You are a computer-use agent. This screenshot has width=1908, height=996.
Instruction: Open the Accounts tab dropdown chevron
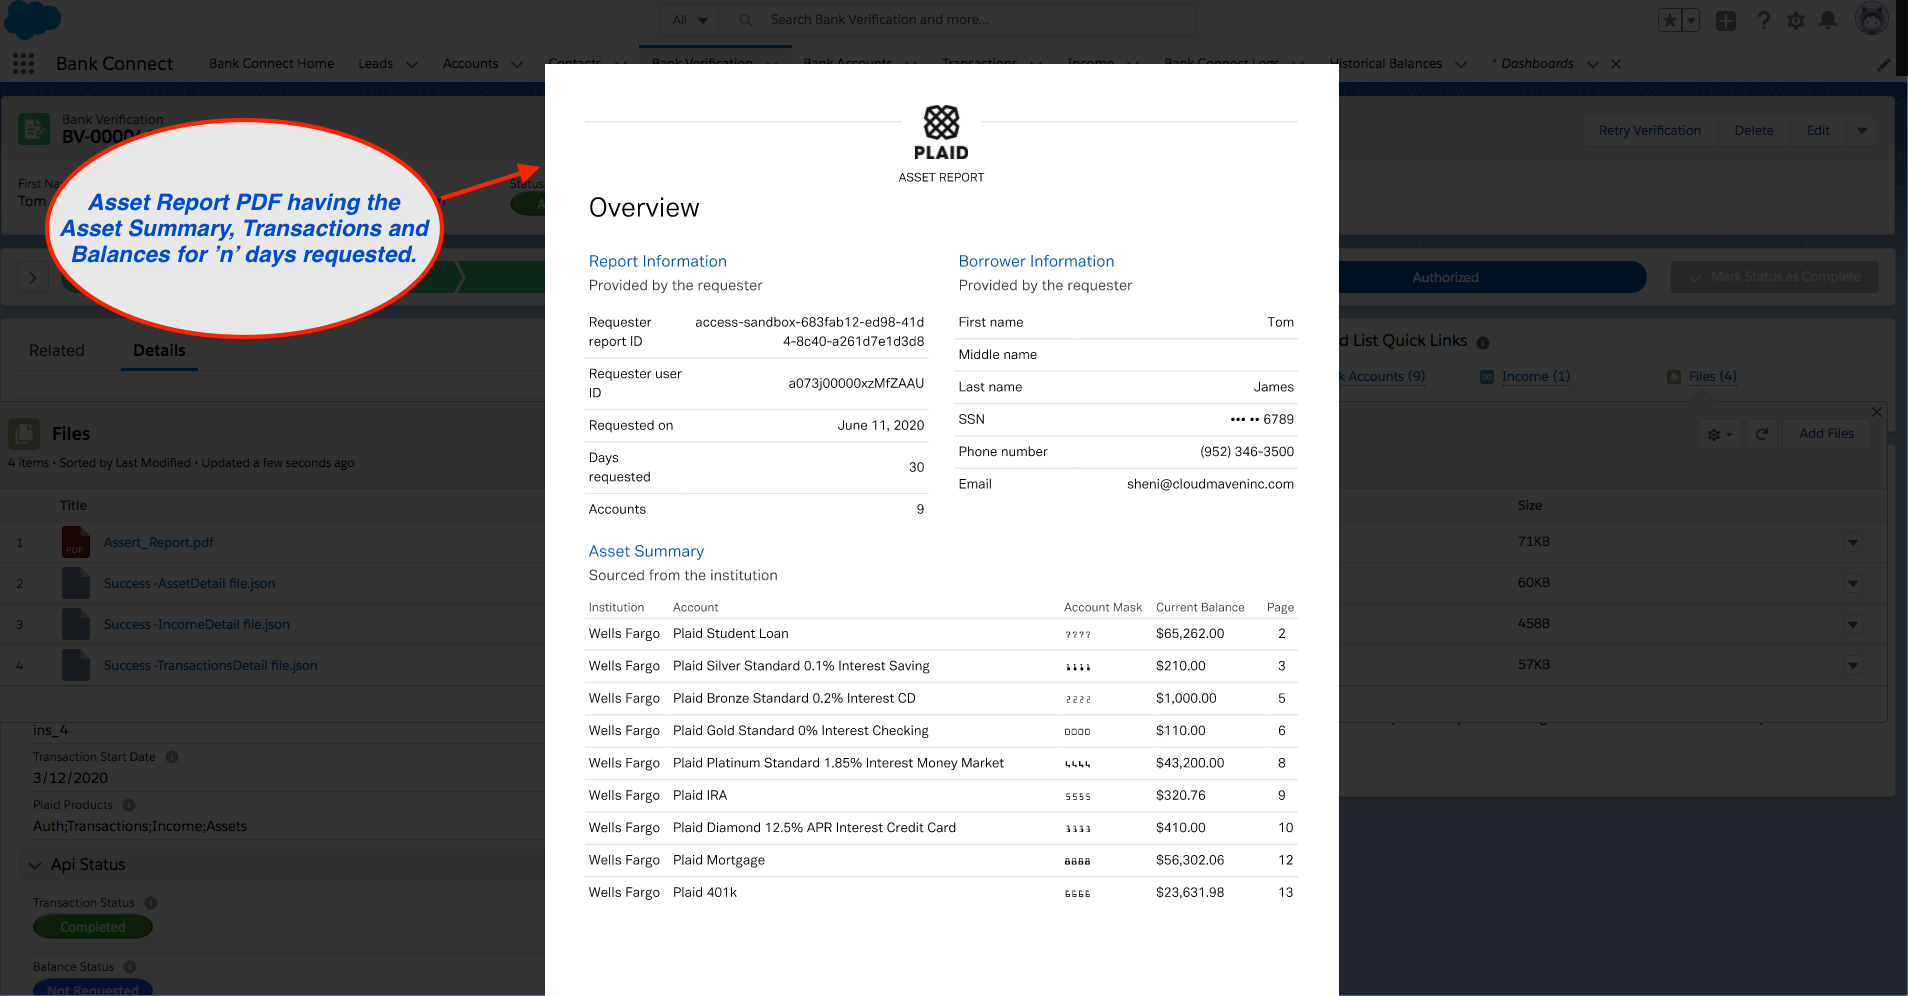(516, 64)
